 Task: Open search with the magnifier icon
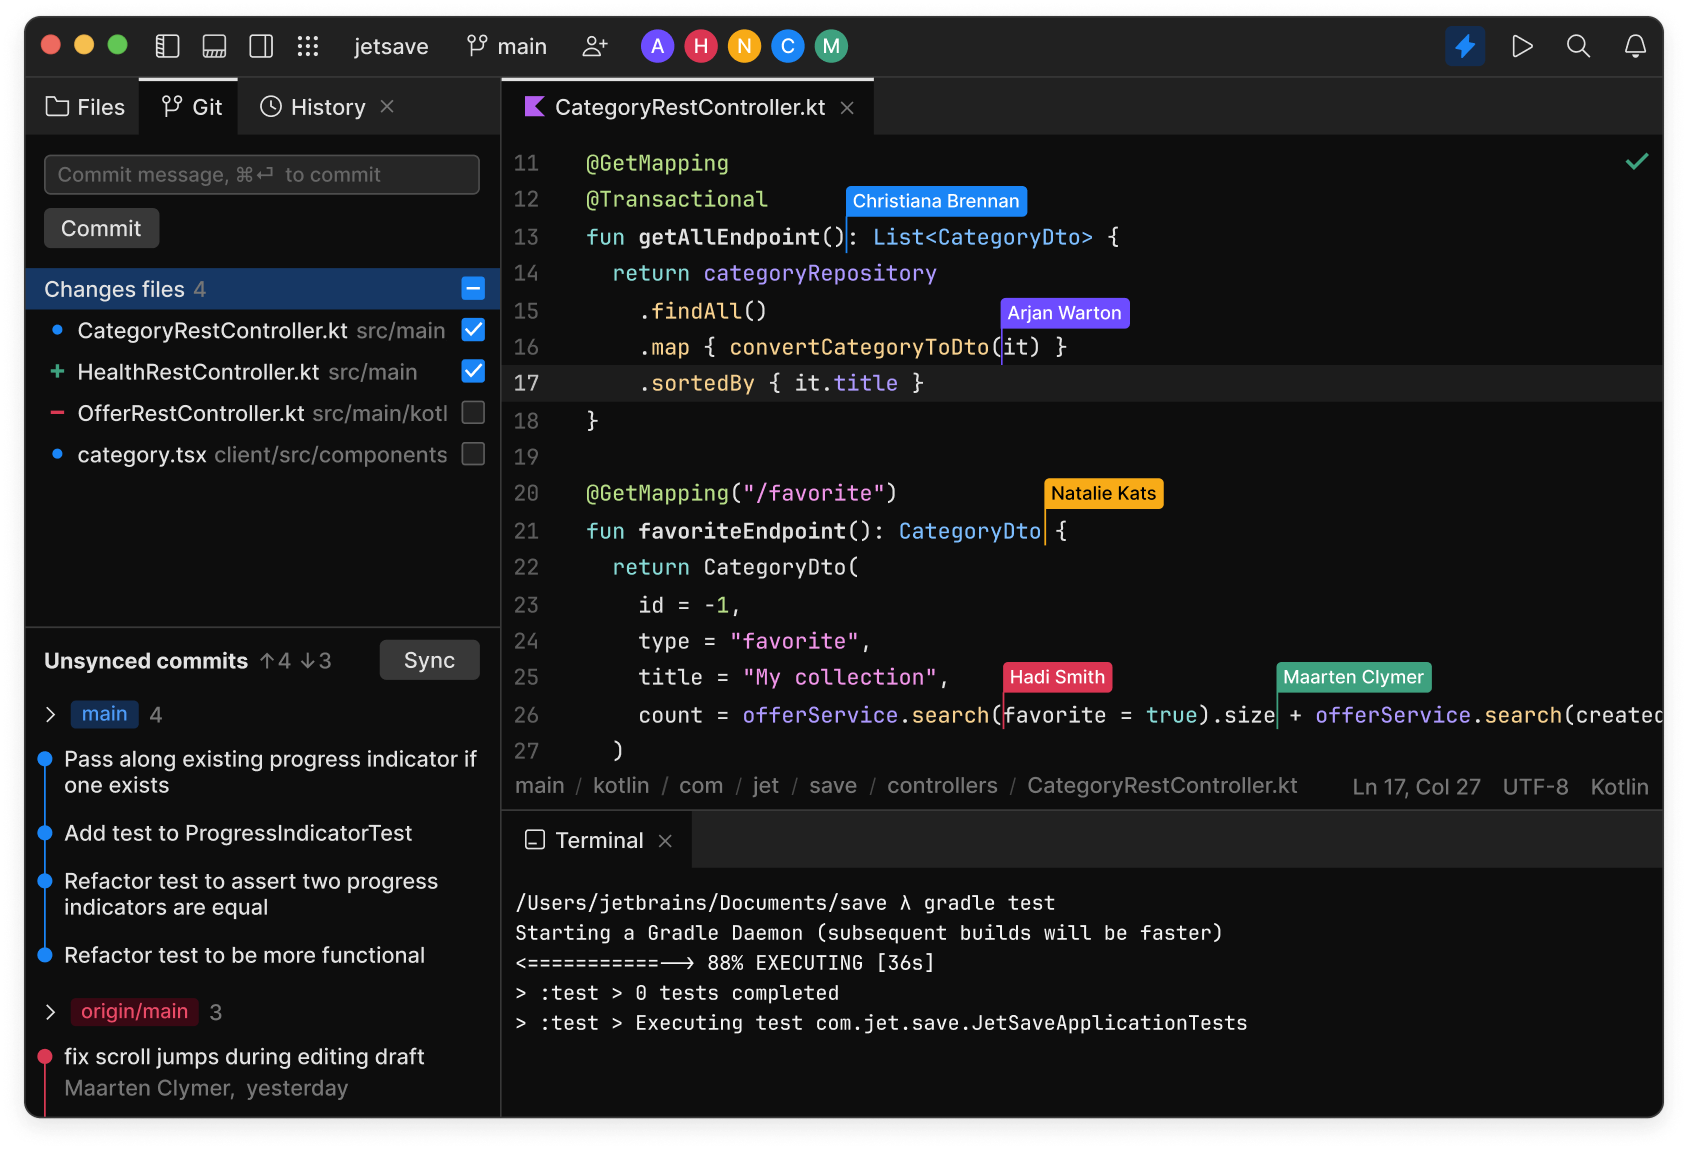[x=1578, y=46]
